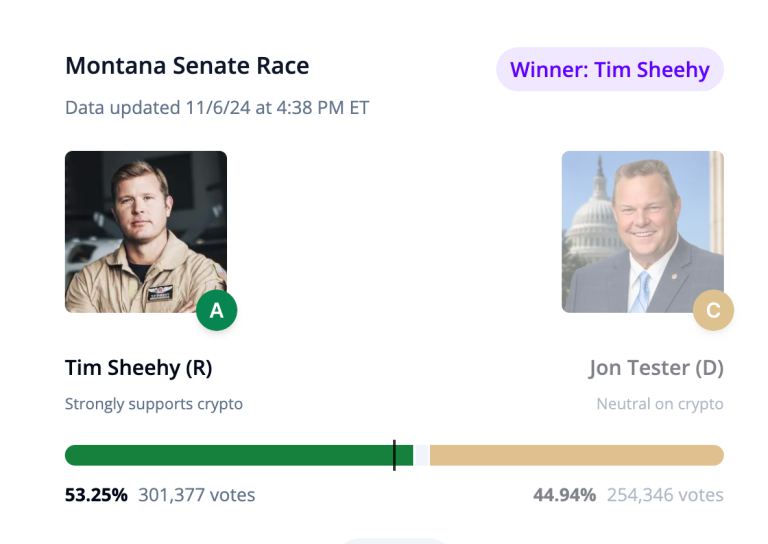This screenshot has width=768, height=544.
Task: Click the Strongly supports crypto label
Action: pyautogui.click(x=154, y=404)
